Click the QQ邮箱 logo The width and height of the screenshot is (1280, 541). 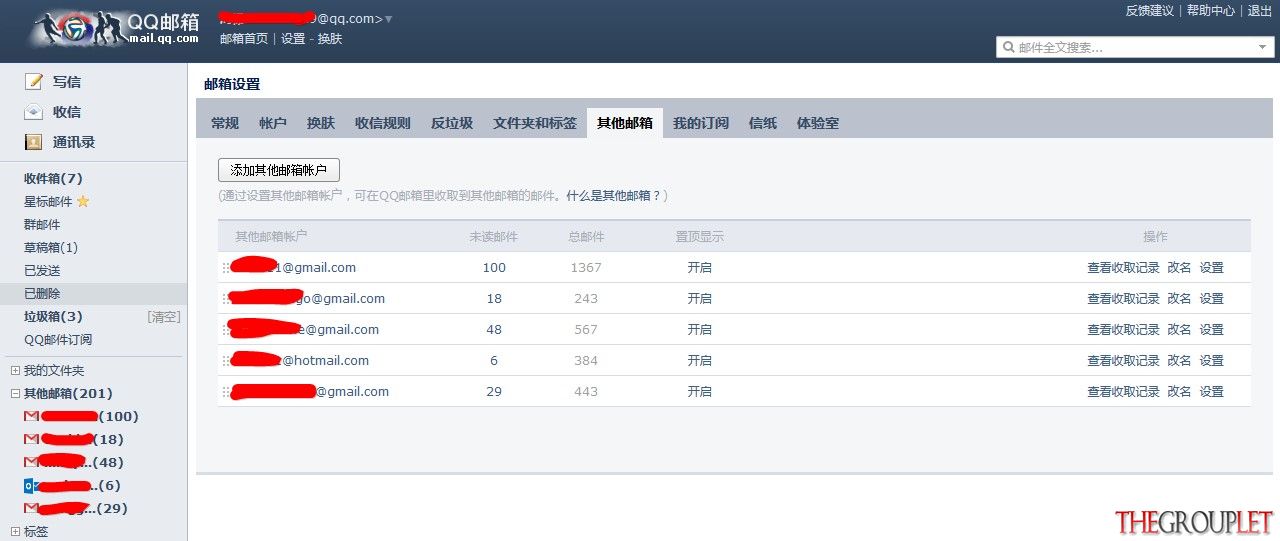(x=115, y=30)
